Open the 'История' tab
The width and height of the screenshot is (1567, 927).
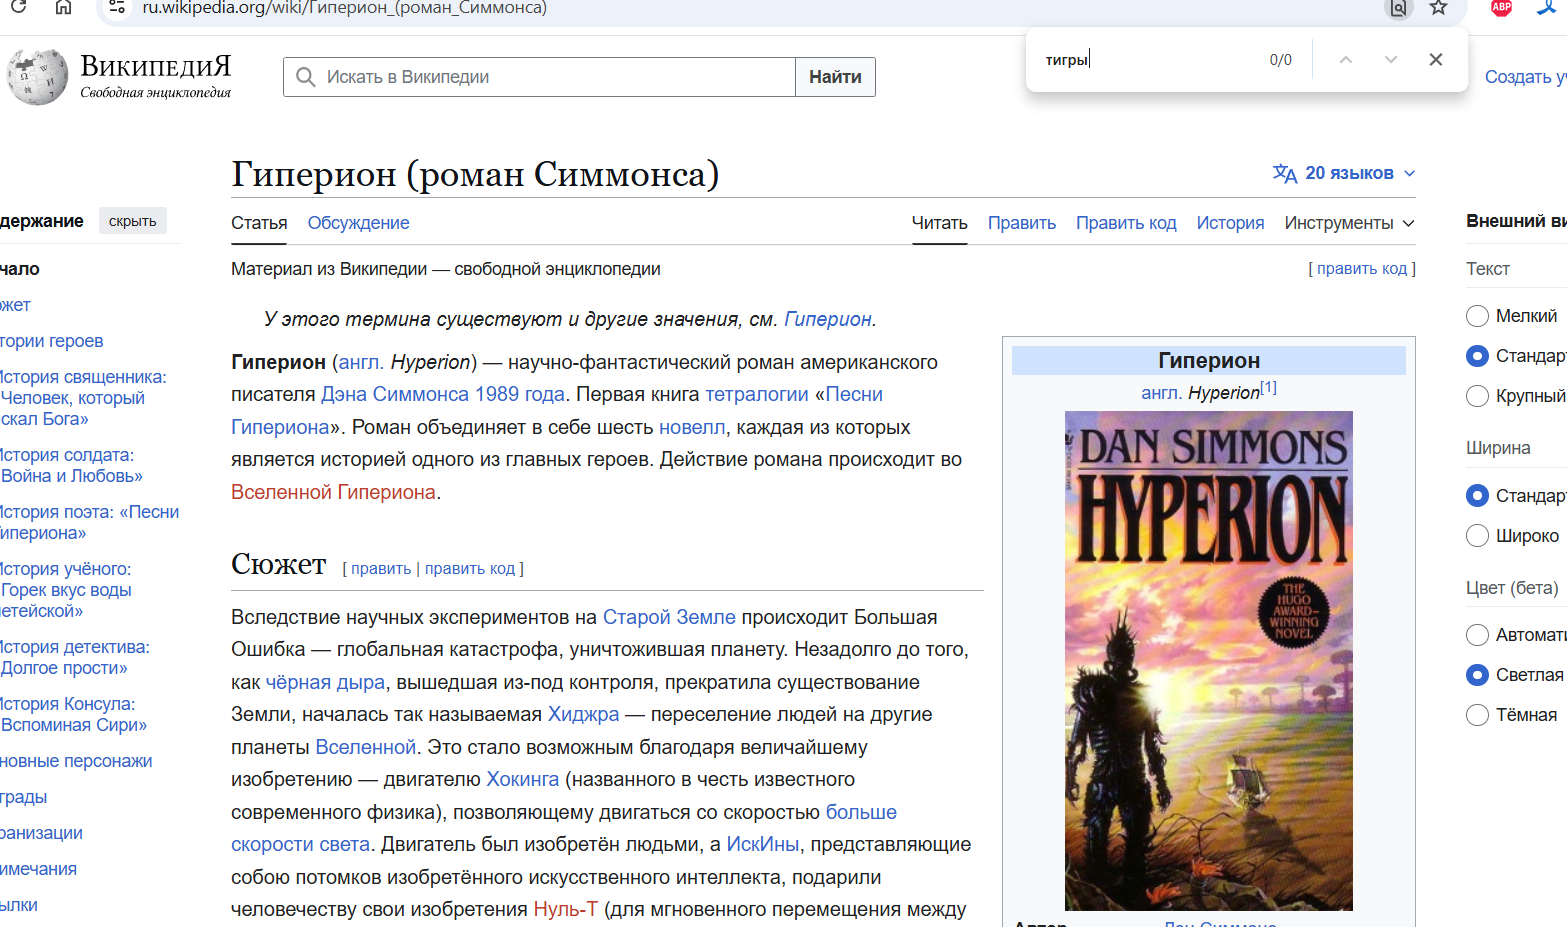coord(1230,223)
